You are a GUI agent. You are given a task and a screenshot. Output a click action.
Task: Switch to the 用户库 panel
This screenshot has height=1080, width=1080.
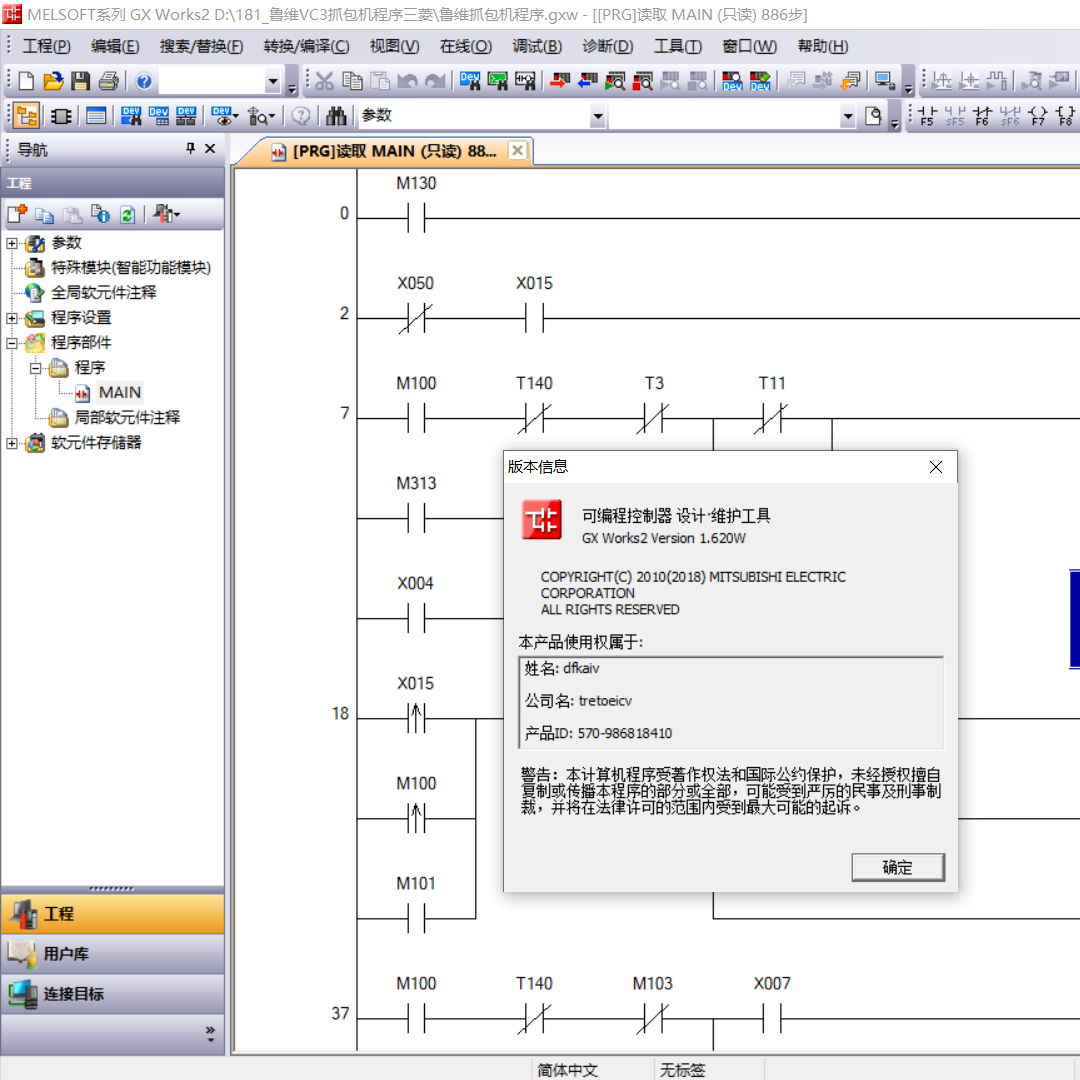pos(112,953)
